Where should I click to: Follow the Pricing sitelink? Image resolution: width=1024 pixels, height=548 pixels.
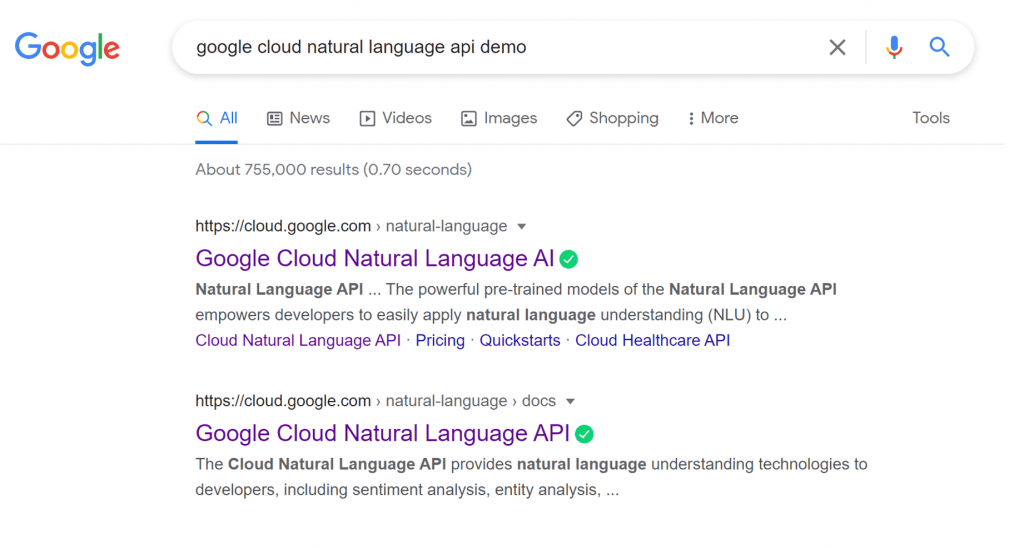(x=440, y=340)
